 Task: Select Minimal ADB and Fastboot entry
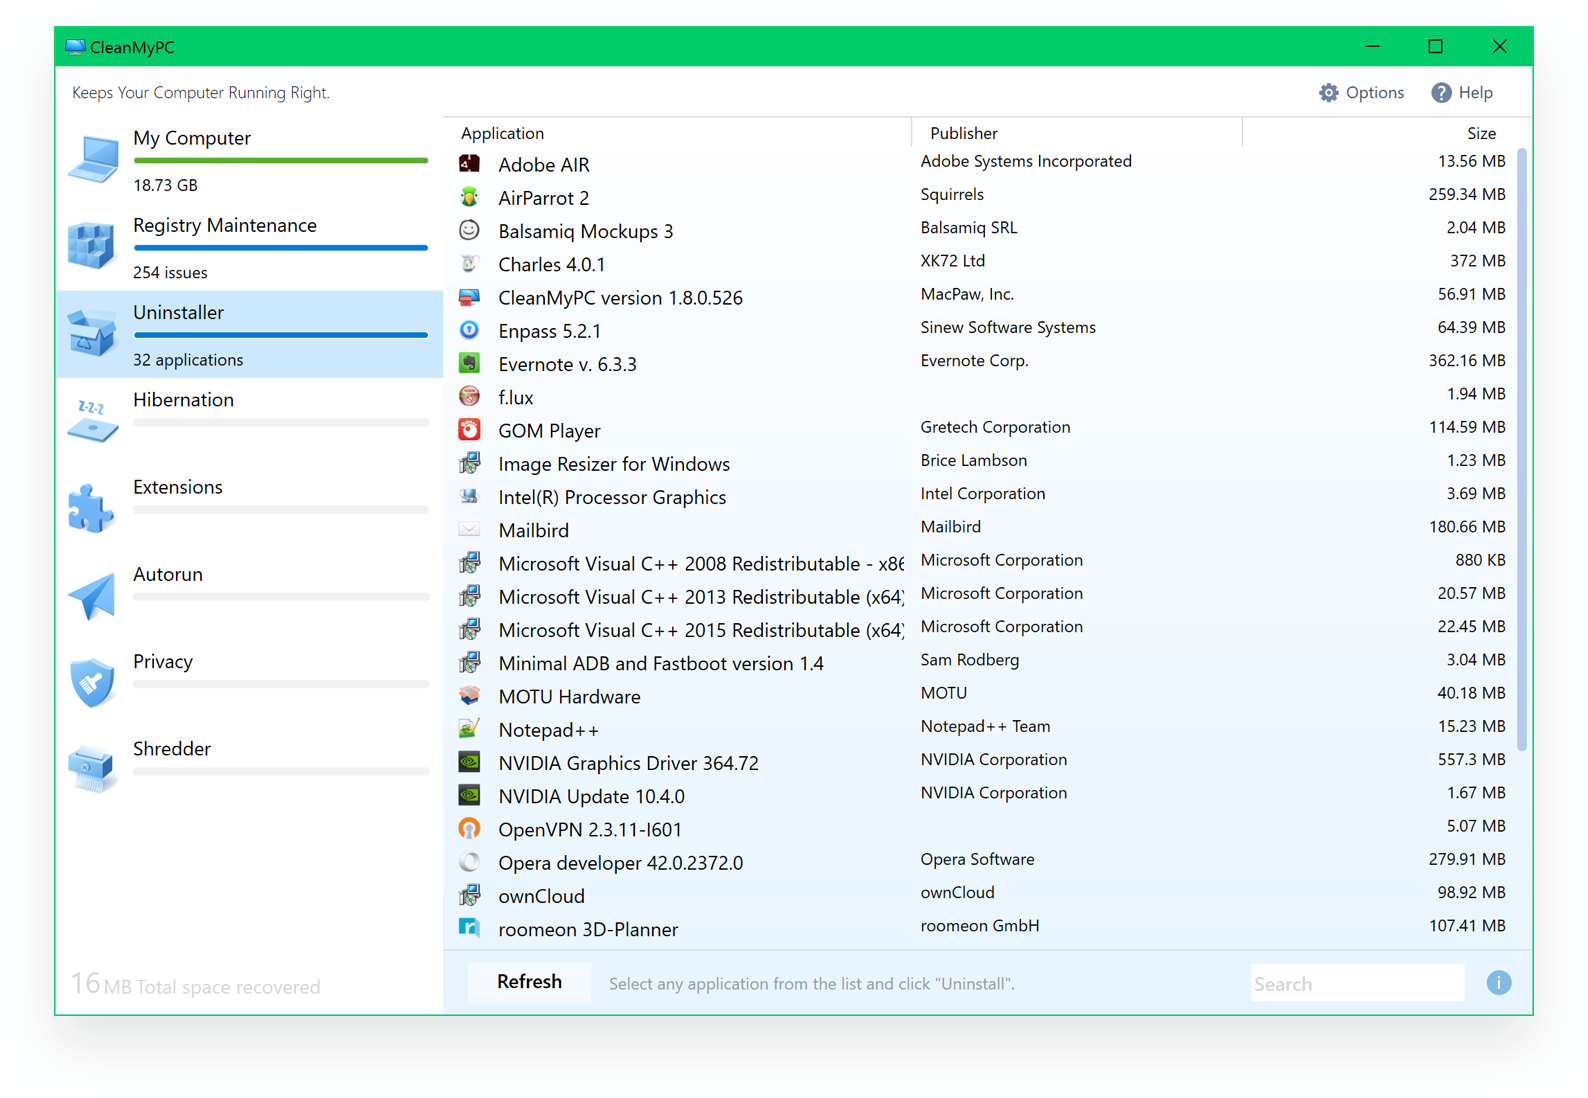(x=982, y=662)
